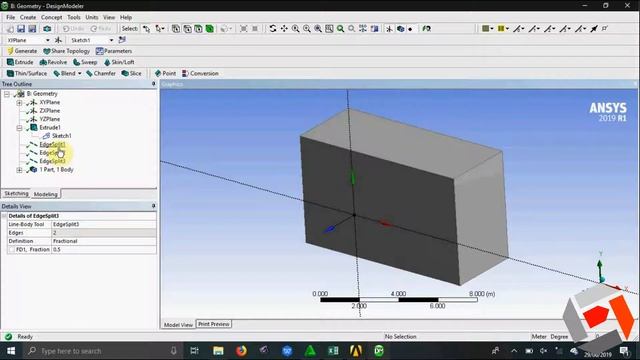
Task: Click the Point tool icon
Action: (158, 73)
